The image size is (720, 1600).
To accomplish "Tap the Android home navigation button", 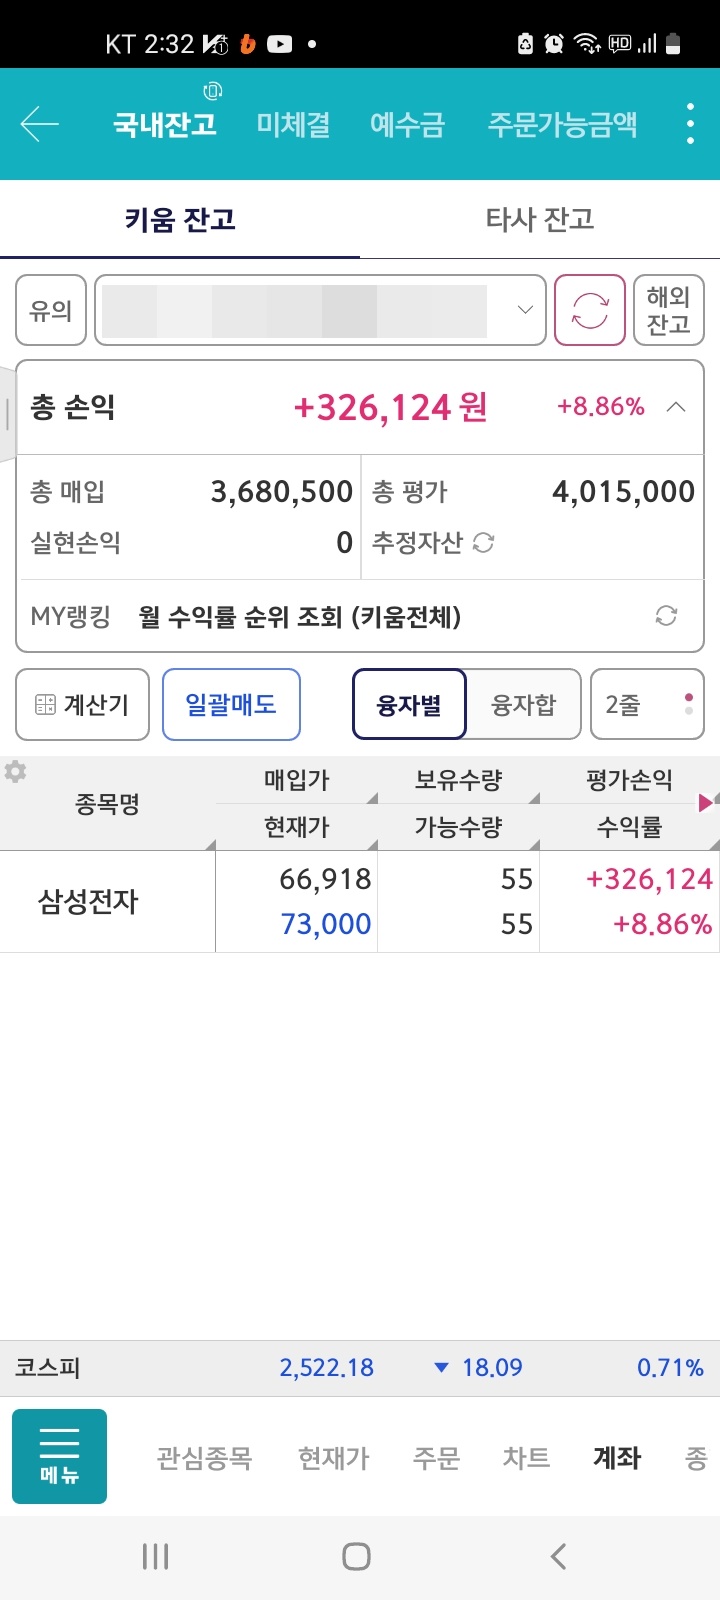I will coord(356,1556).
